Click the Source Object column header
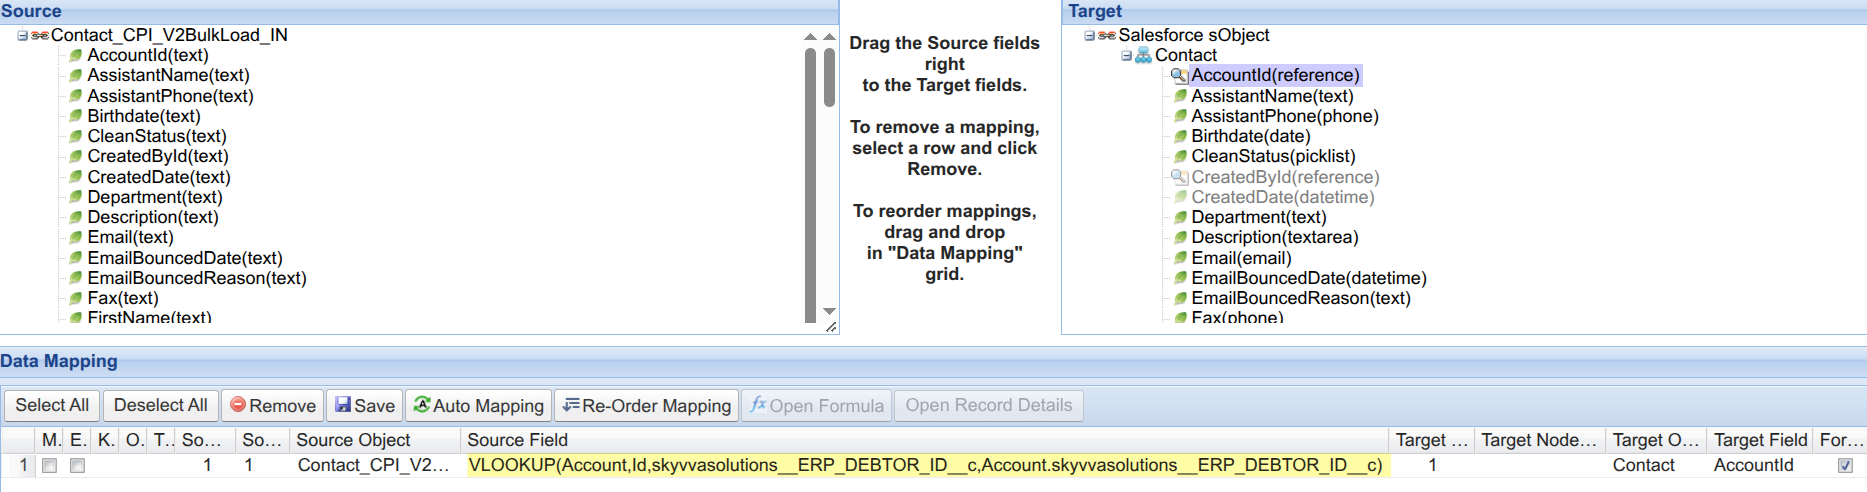 click(375, 440)
